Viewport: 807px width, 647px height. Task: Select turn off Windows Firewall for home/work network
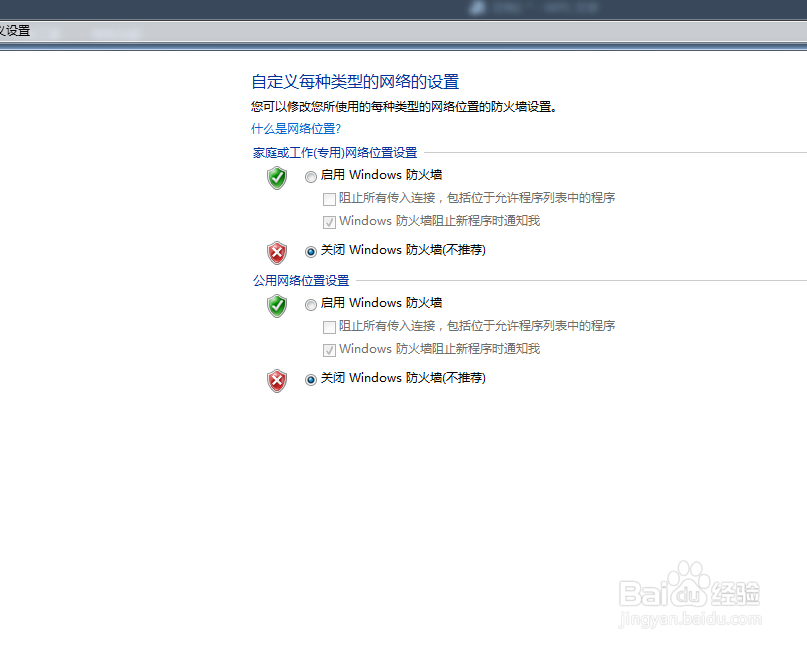tap(310, 252)
